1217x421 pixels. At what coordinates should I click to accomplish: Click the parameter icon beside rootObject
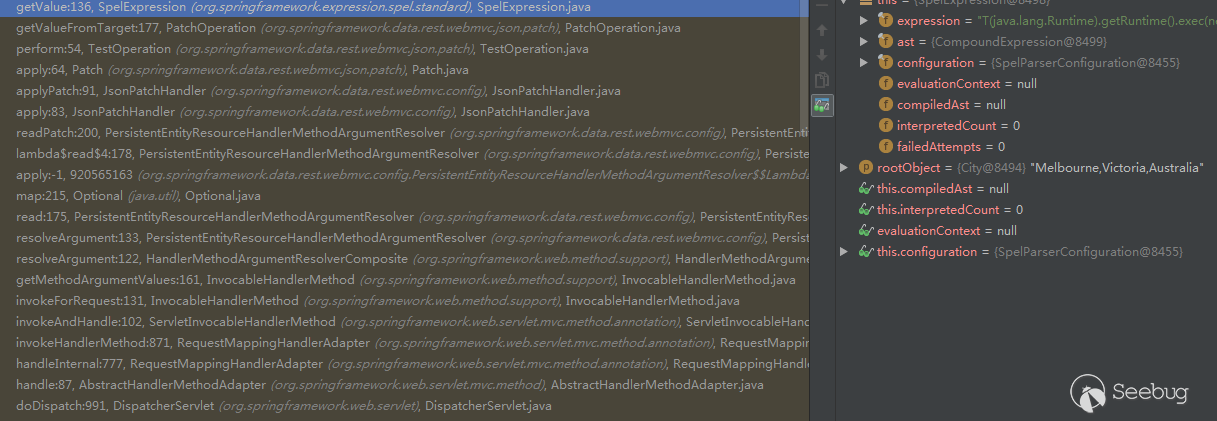pyautogui.click(x=866, y=168)
